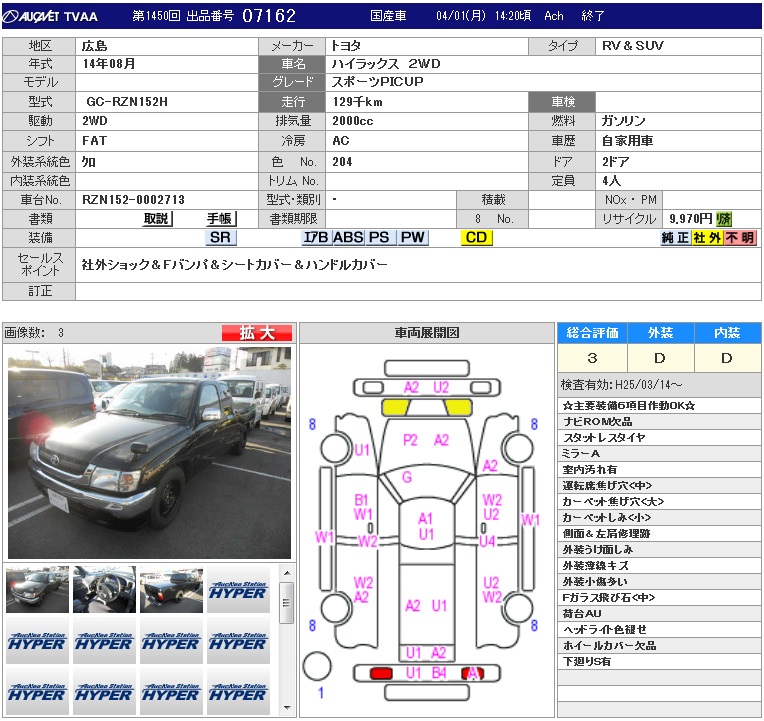Click the thumbnail panel scrollbar handle
The image size is (764, 721).
coord(286,603)
